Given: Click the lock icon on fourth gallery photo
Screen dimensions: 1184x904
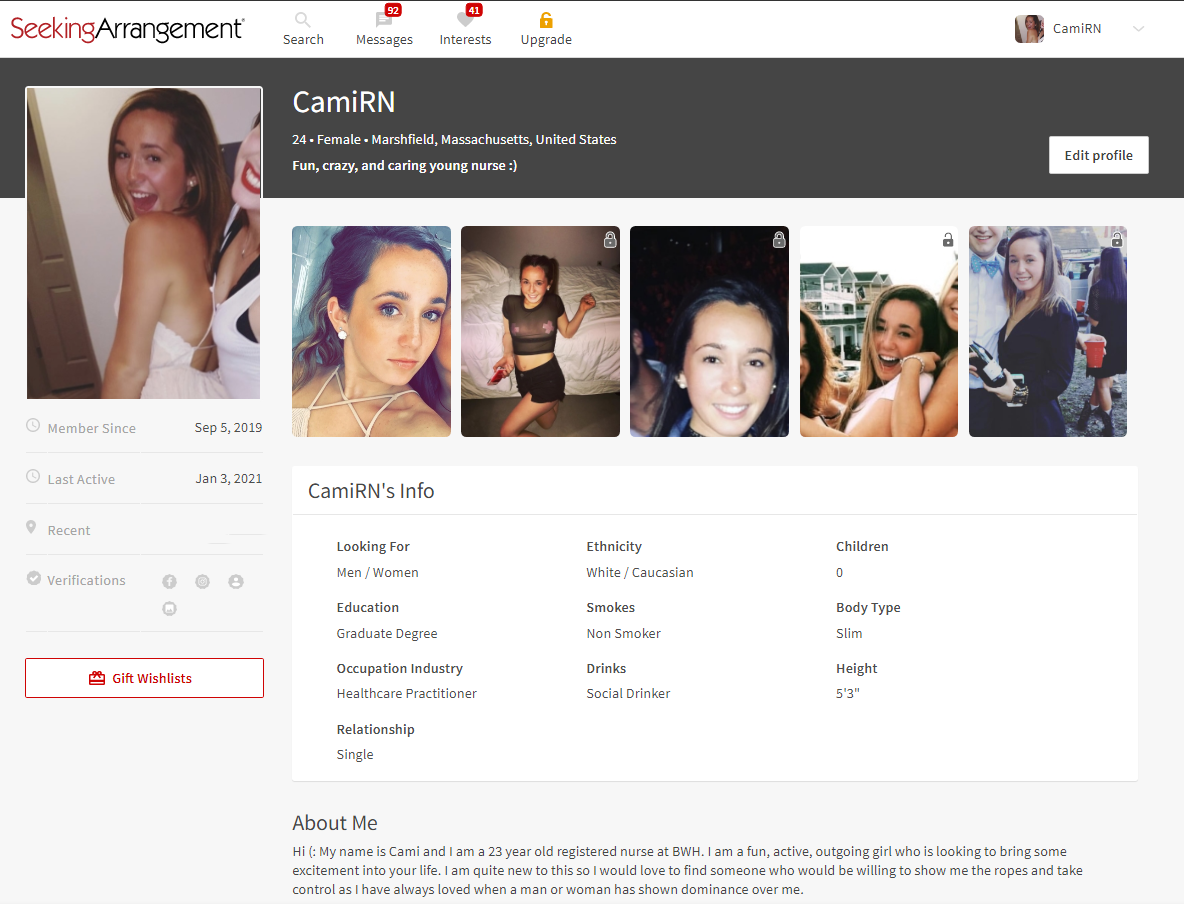Looking at the screenshot, I should 948,239.
